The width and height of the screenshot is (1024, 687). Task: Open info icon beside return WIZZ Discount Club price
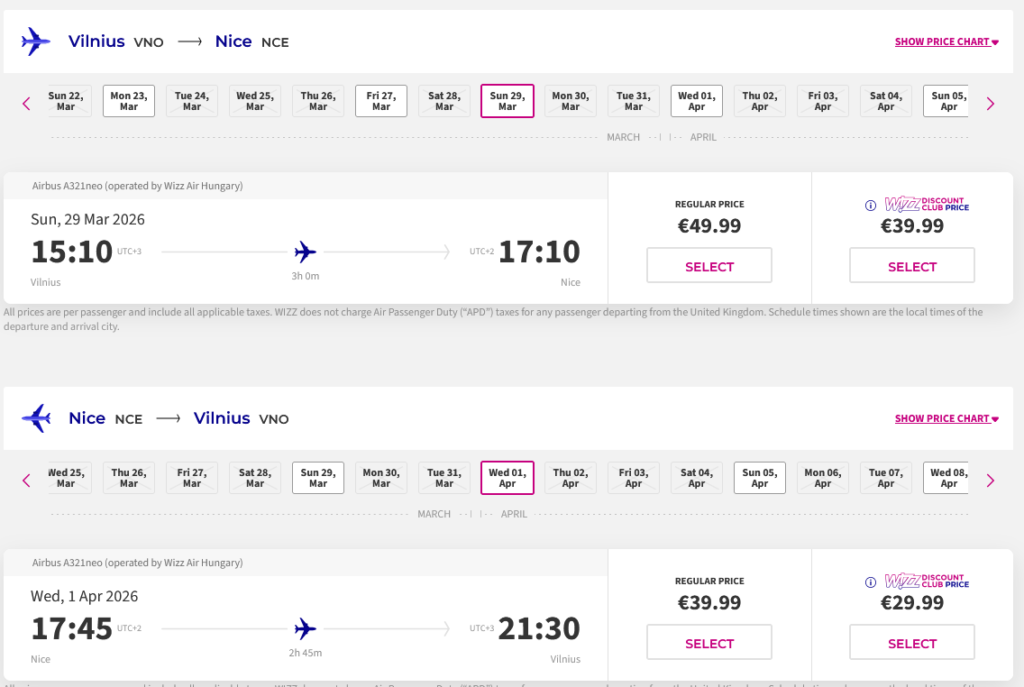coord(871,582)
